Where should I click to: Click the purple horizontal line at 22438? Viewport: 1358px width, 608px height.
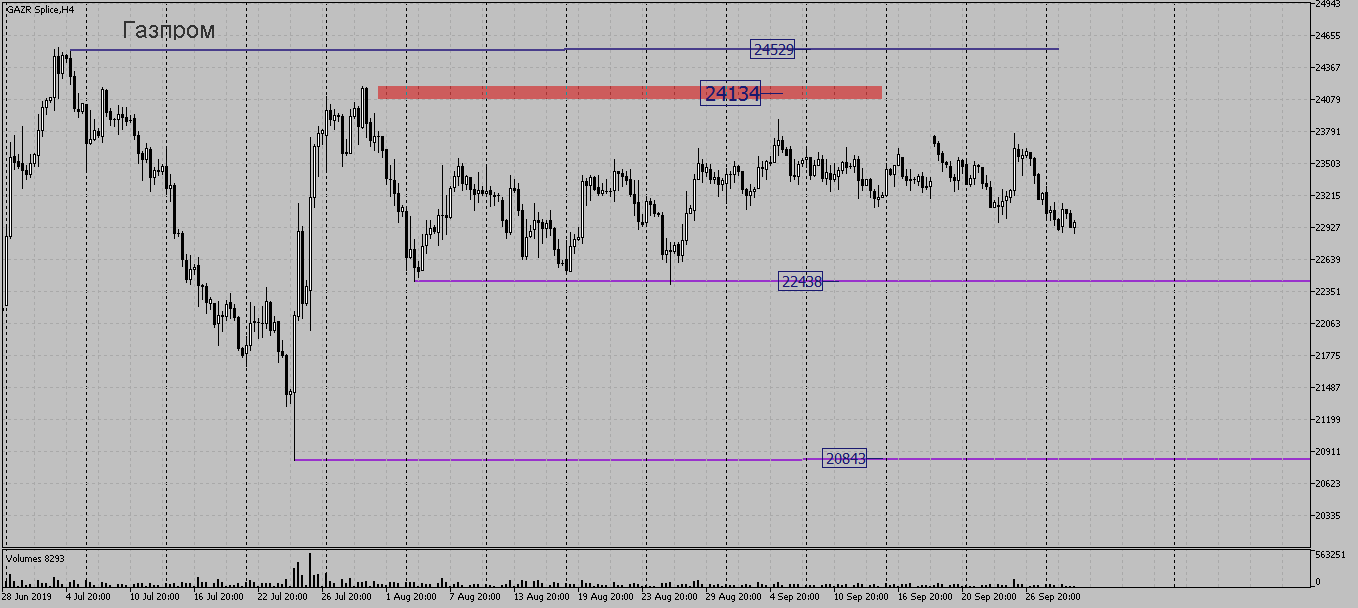click(x=1100, y=281)
